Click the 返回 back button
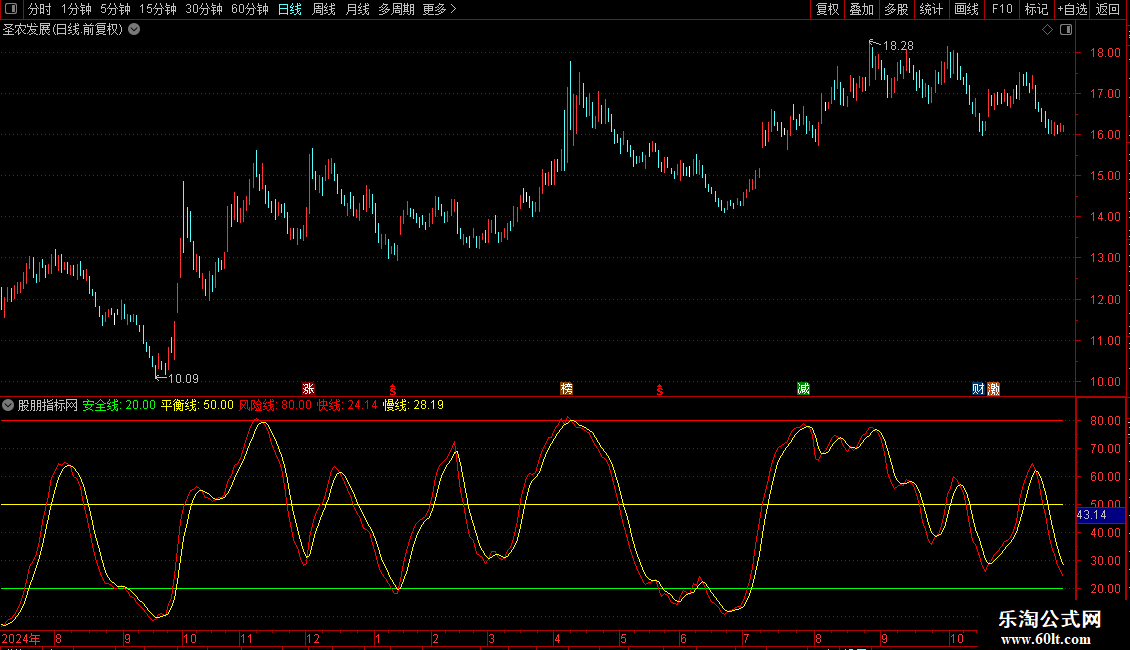 (x=1108, y=9)
